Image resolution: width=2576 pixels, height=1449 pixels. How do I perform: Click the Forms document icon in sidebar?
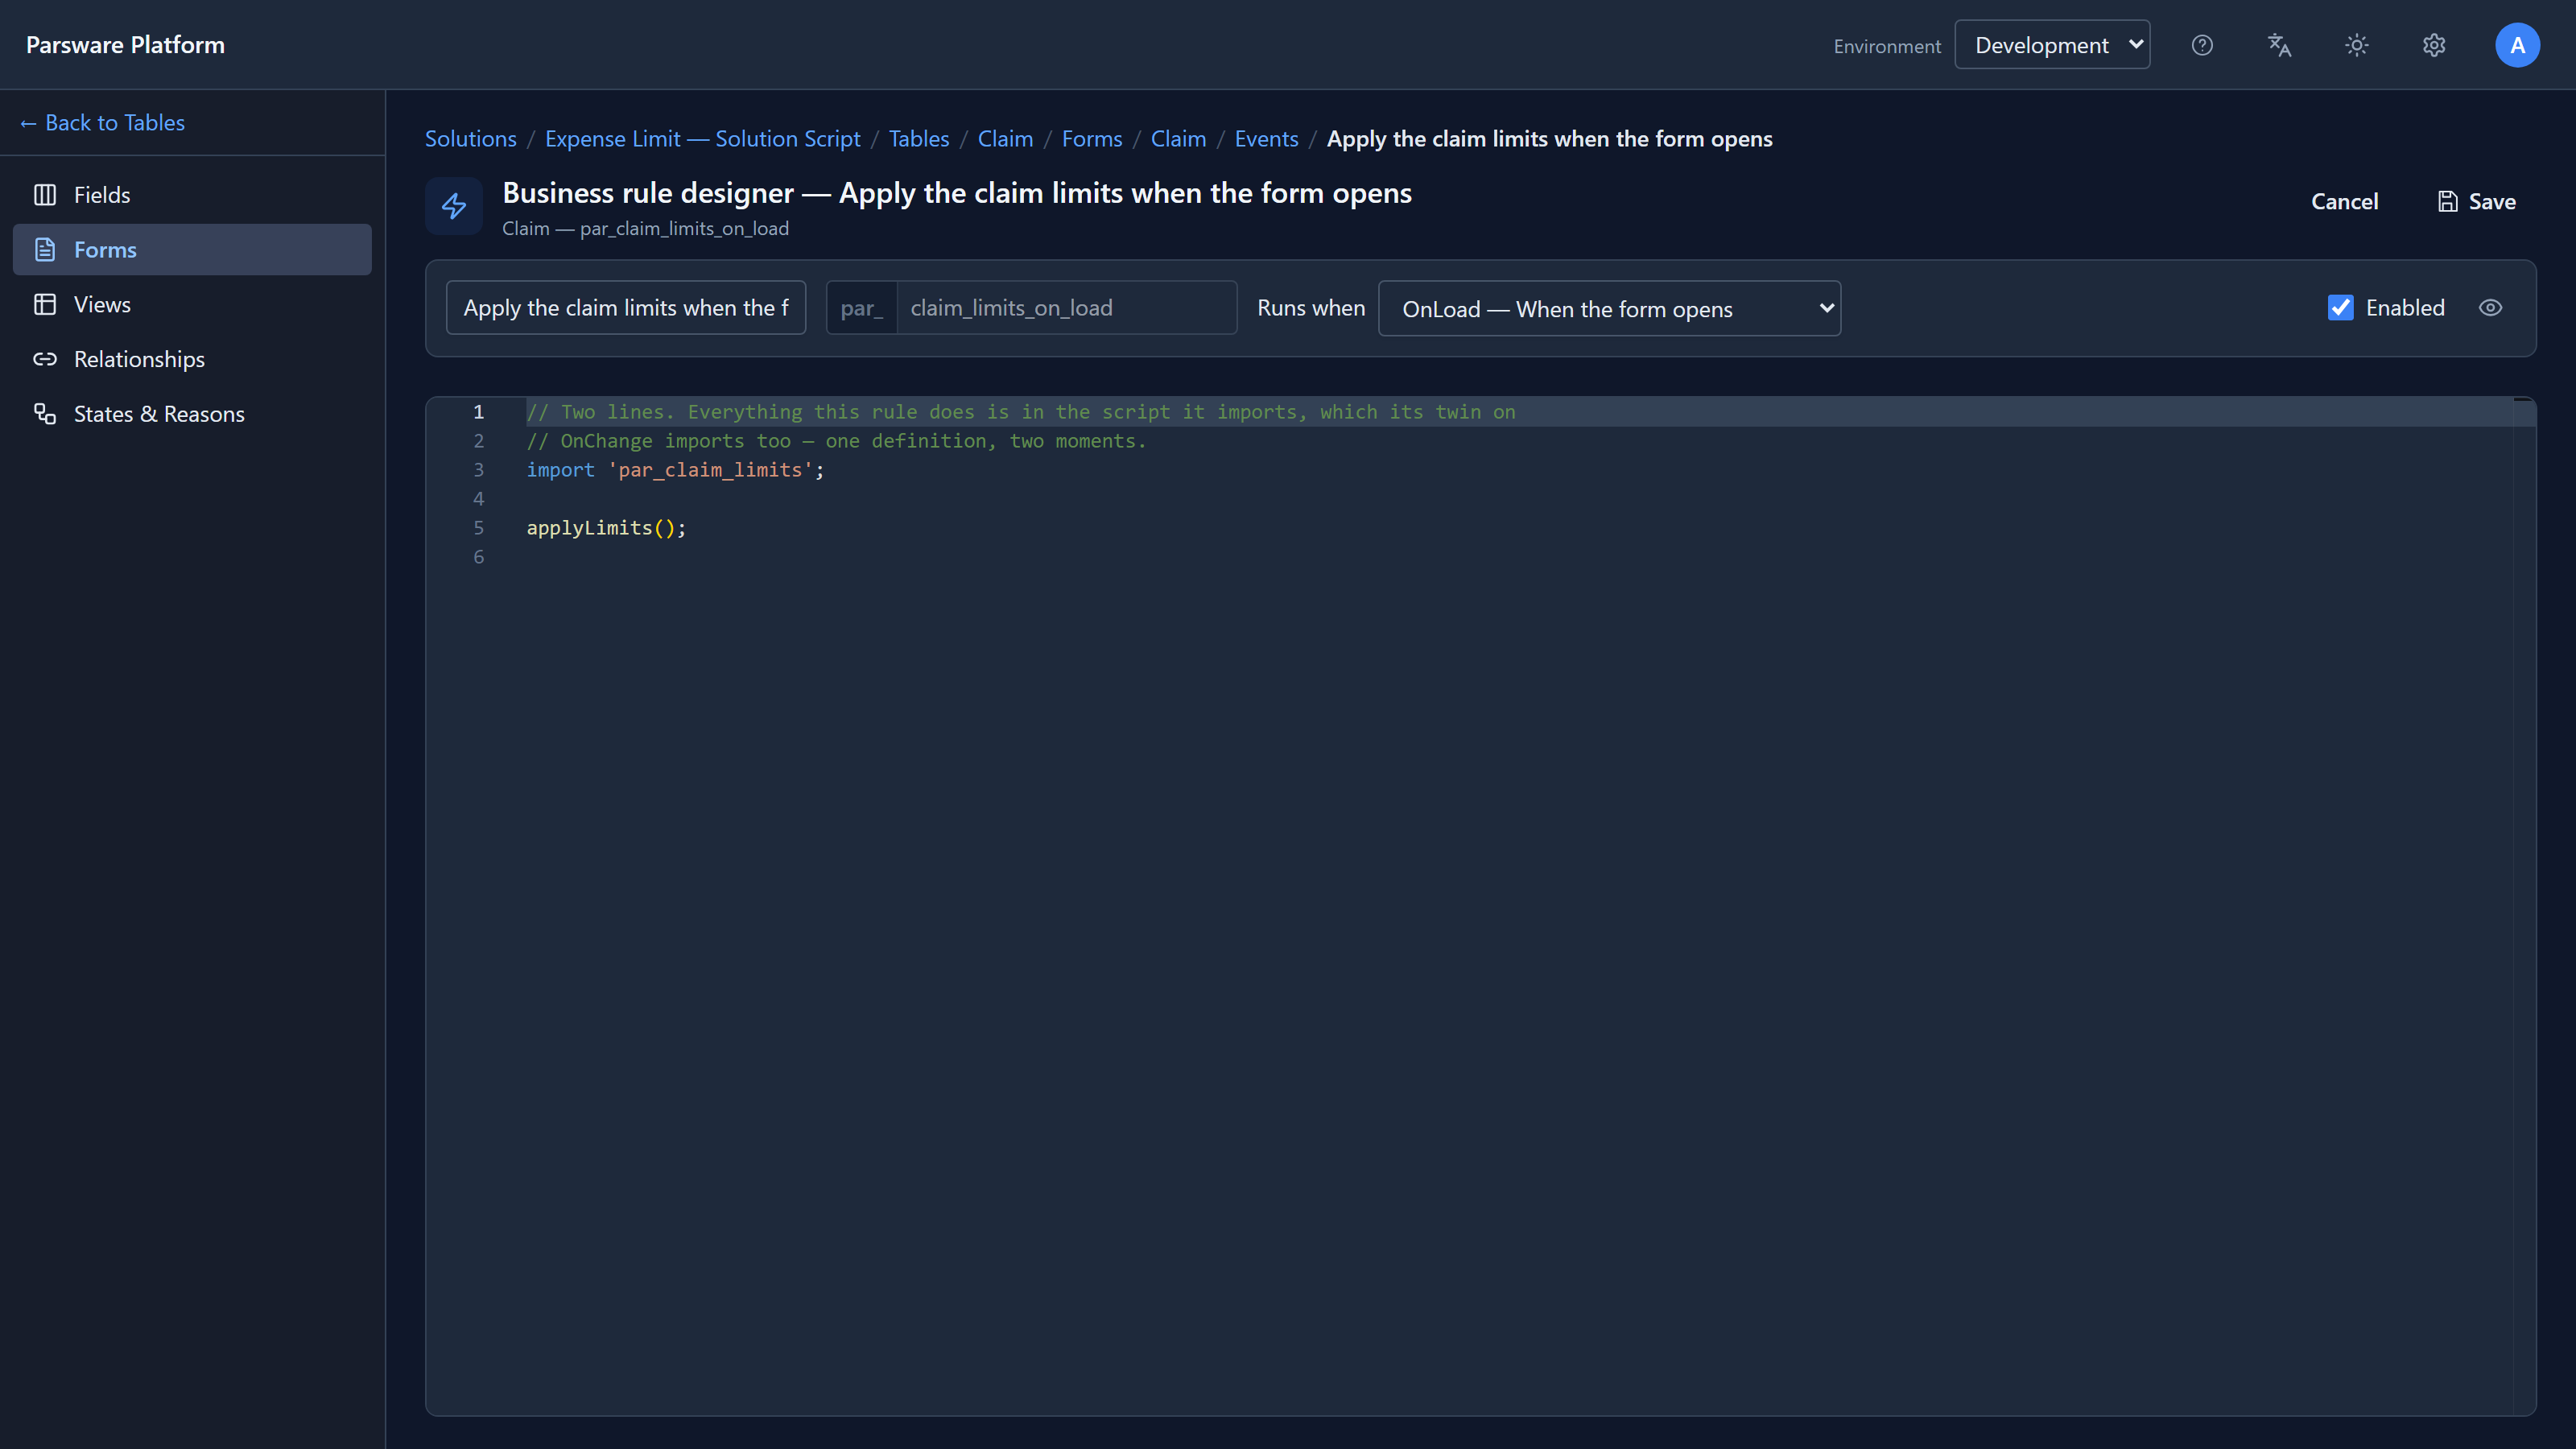tap(45, 250)
